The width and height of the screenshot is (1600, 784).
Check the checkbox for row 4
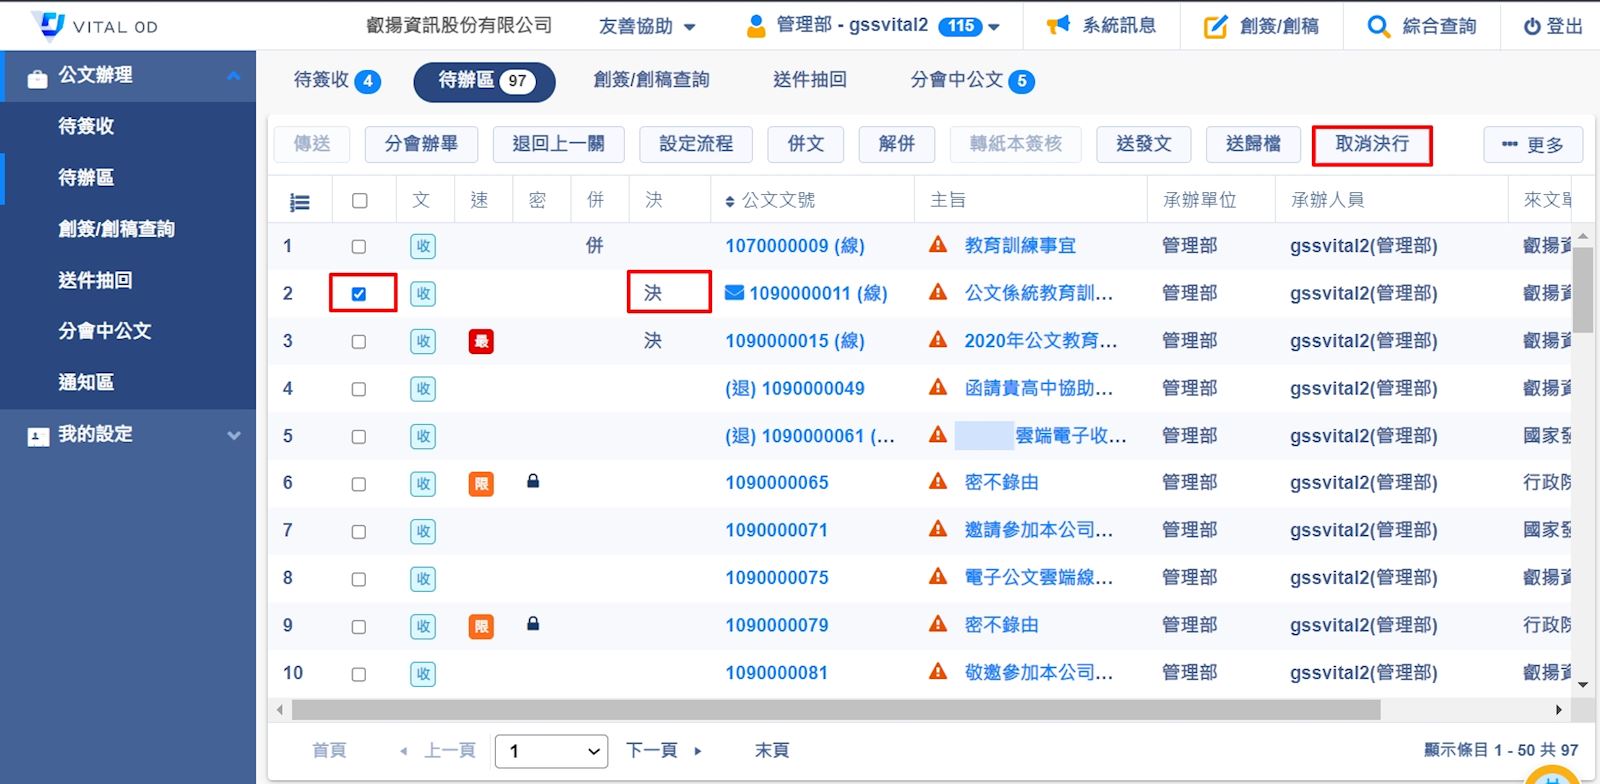[x=359, y=389]
